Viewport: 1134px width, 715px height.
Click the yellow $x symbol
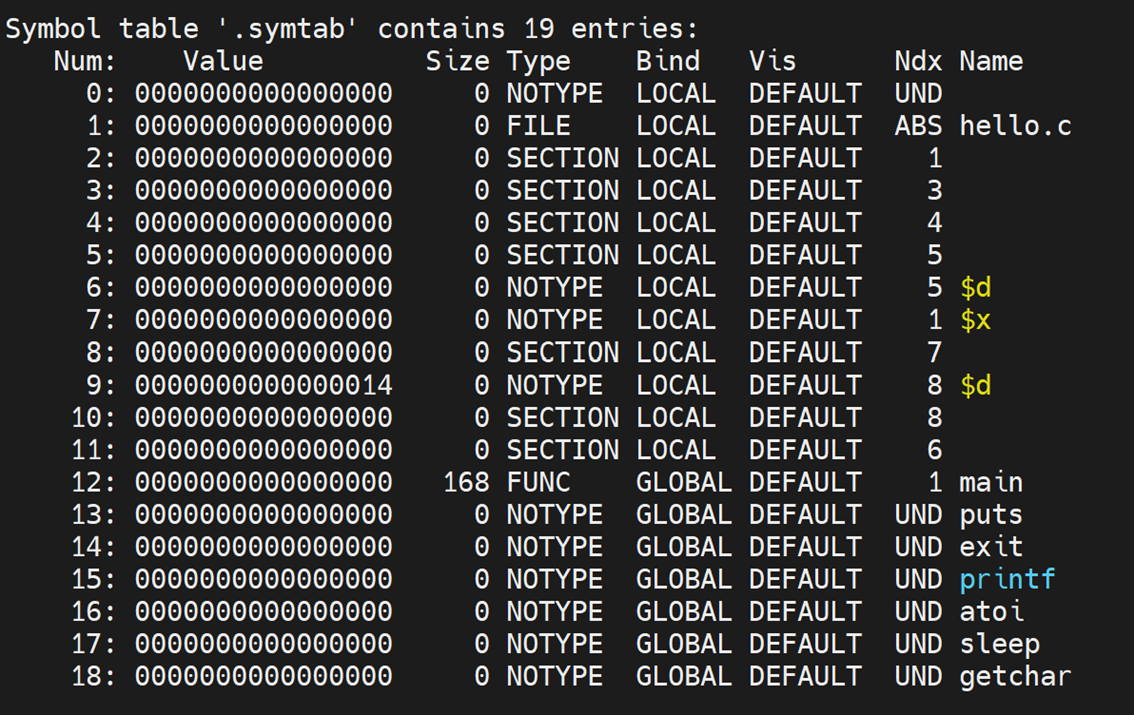tap(975, 320)
